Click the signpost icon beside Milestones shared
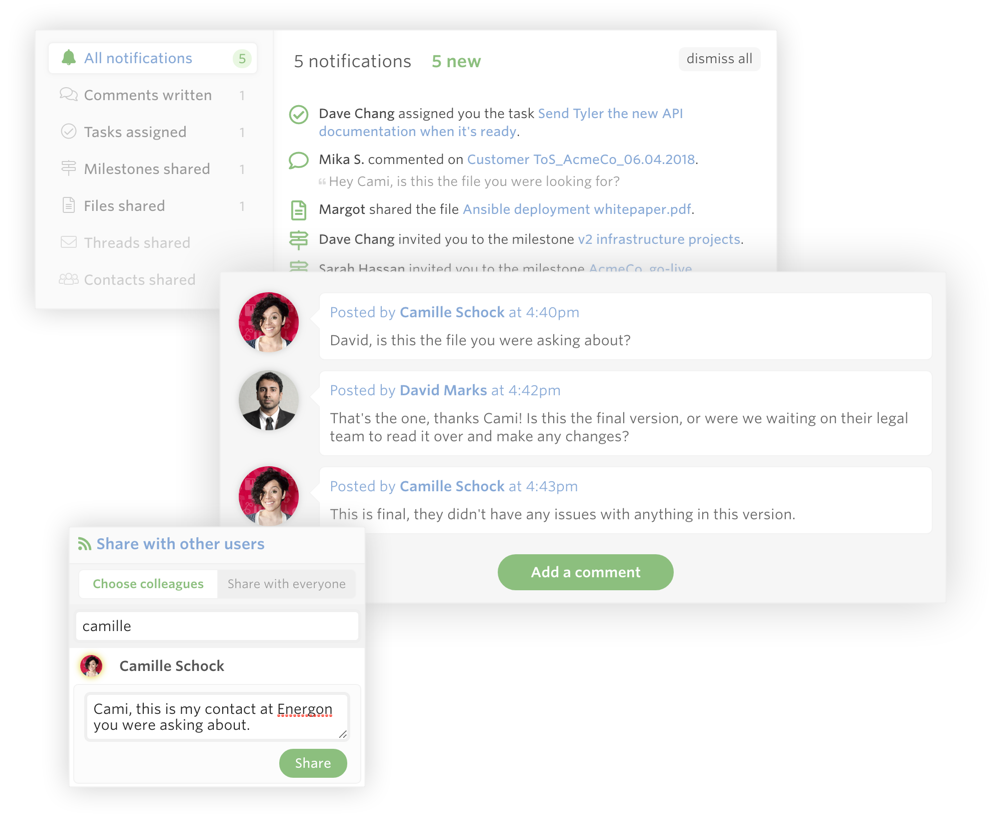This screenshot has height=817, width=996. pyautogui.click(x=69, y=168)
